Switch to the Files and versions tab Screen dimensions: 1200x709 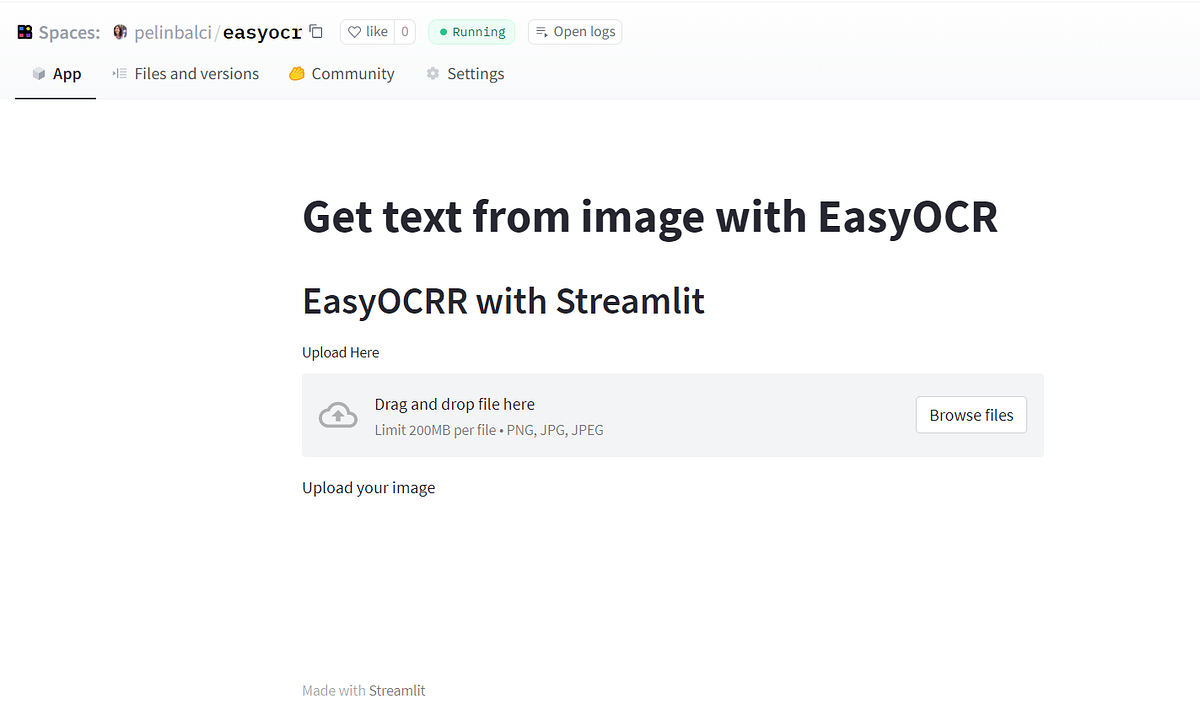195,73
